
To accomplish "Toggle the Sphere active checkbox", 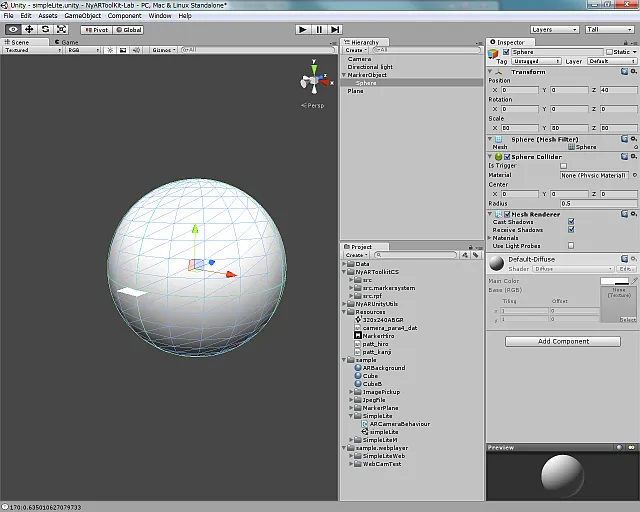I will [x=506, y=52].
